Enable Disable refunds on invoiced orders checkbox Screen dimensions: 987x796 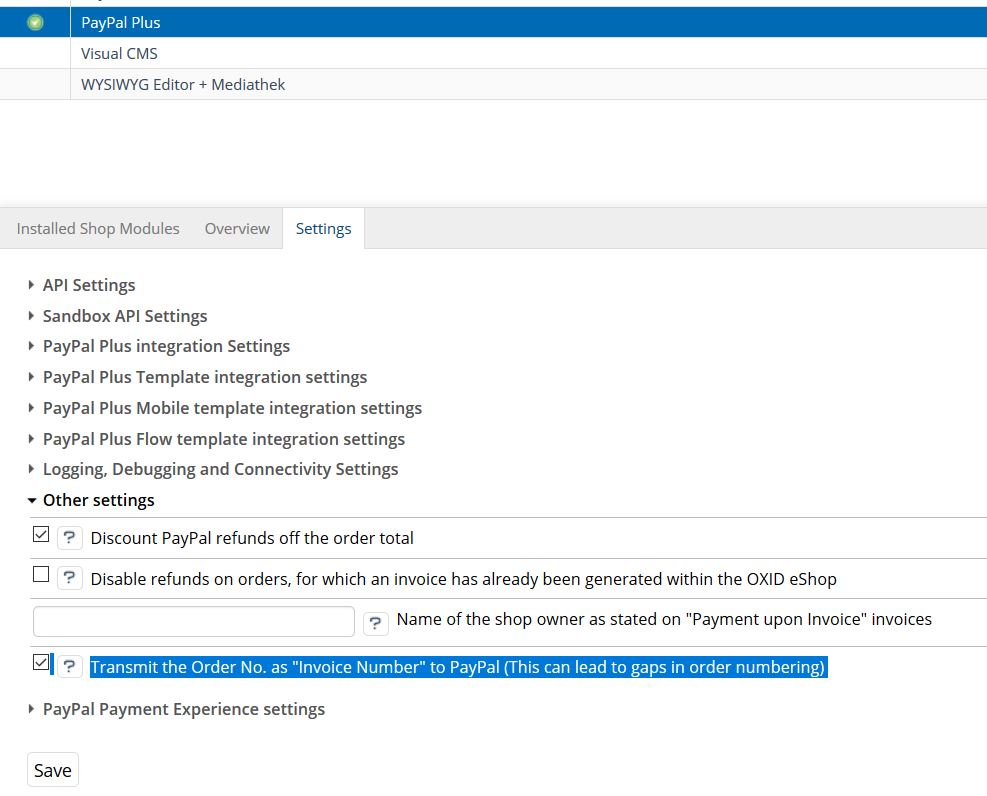(x=41, y=575)
